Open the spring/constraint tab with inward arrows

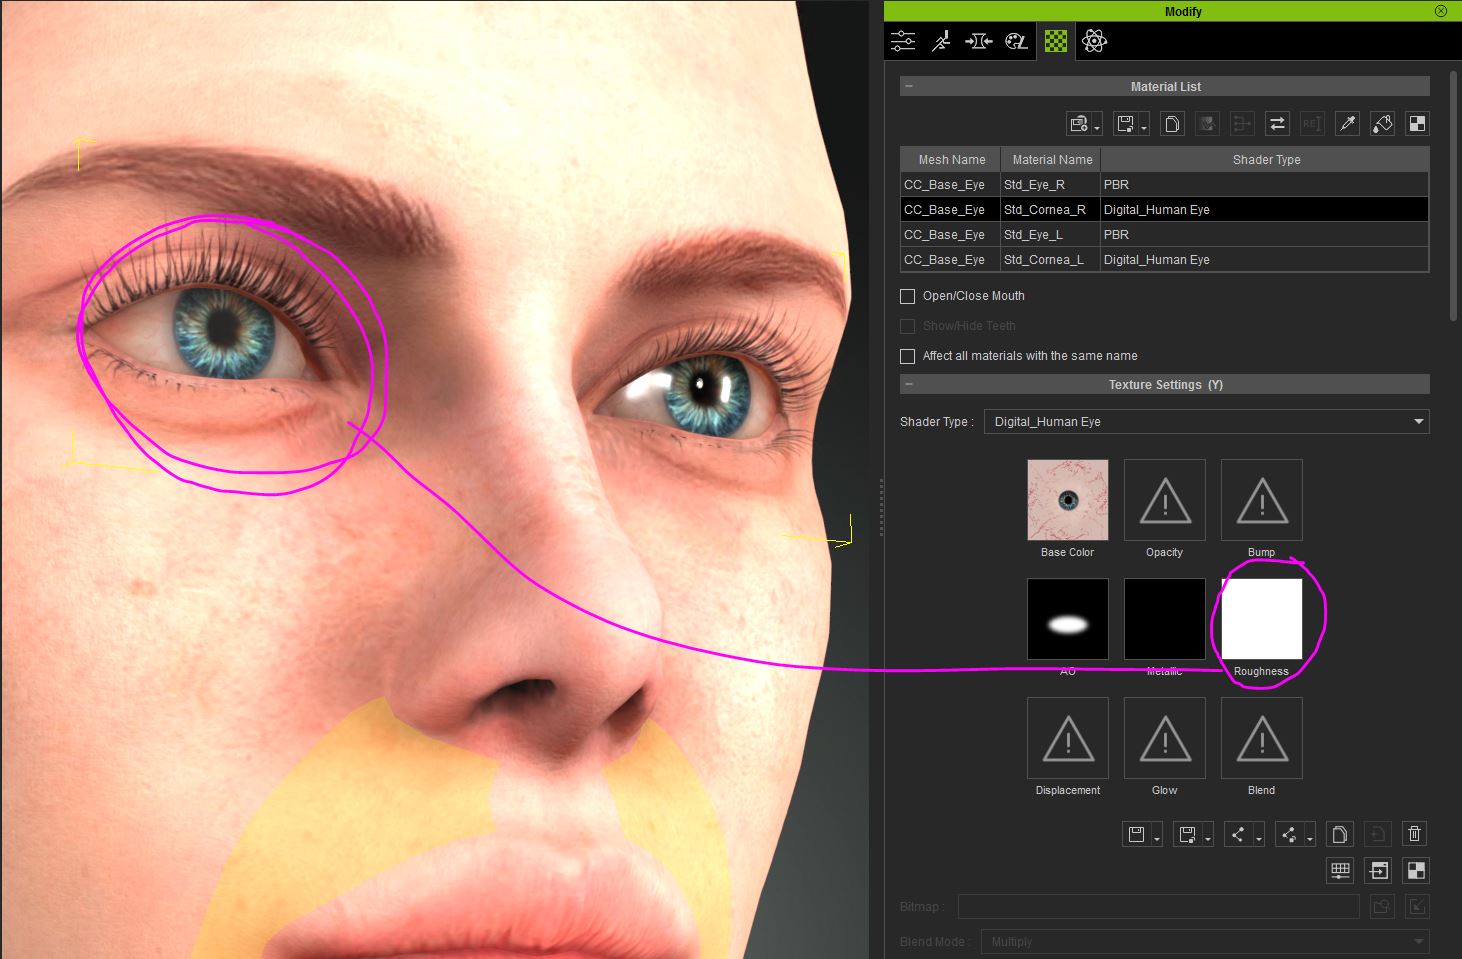click(979, 41)
